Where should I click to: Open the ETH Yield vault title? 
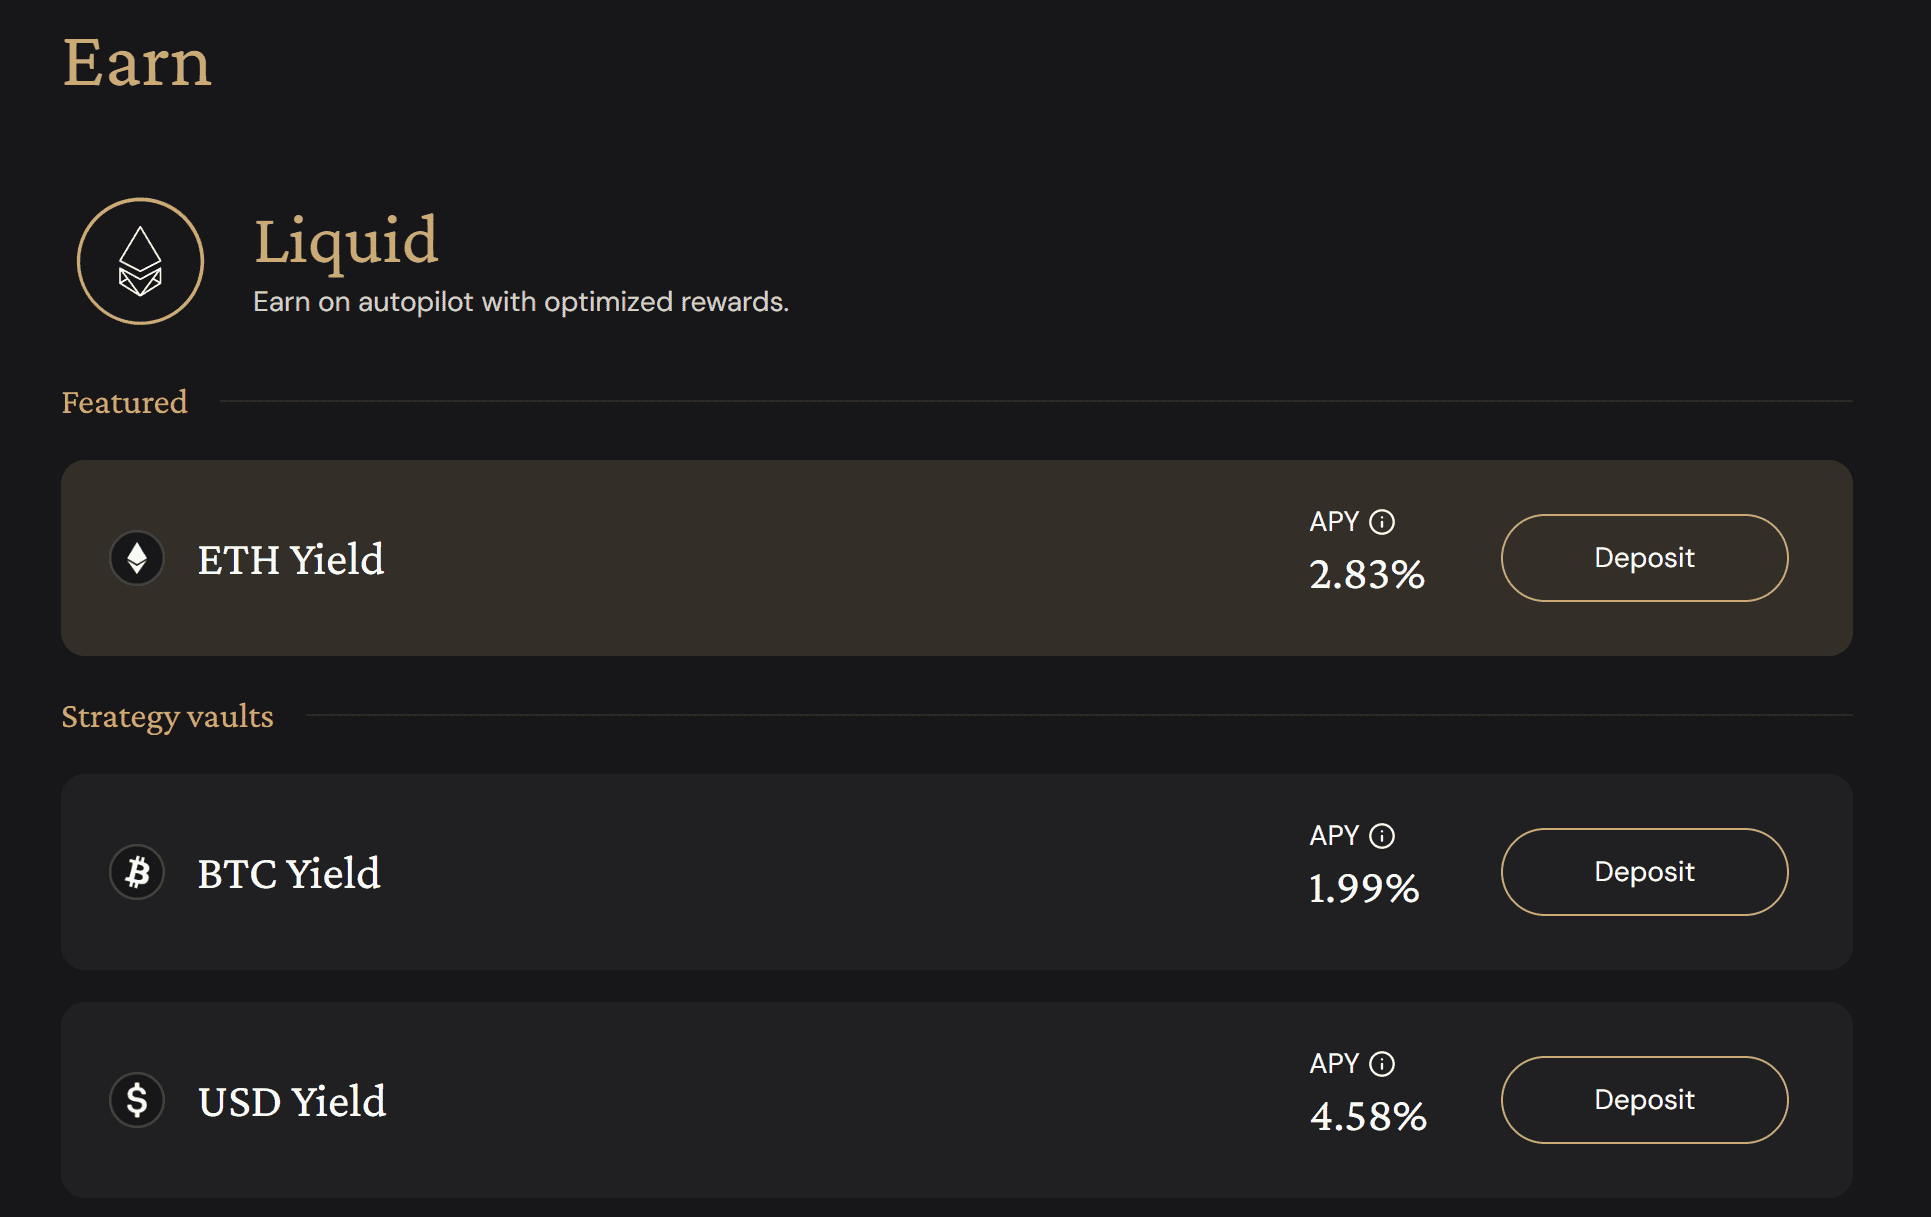(x=291, y=560)
